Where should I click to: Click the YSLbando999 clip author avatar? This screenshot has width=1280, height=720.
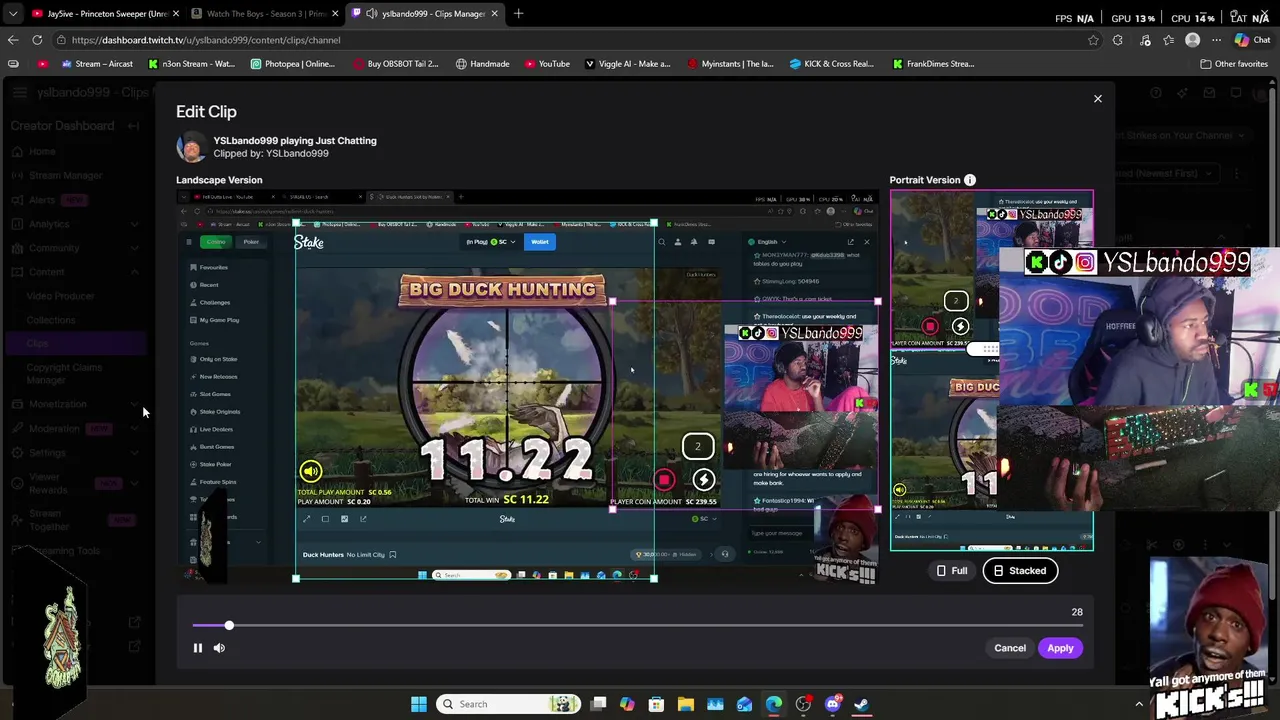191,147
